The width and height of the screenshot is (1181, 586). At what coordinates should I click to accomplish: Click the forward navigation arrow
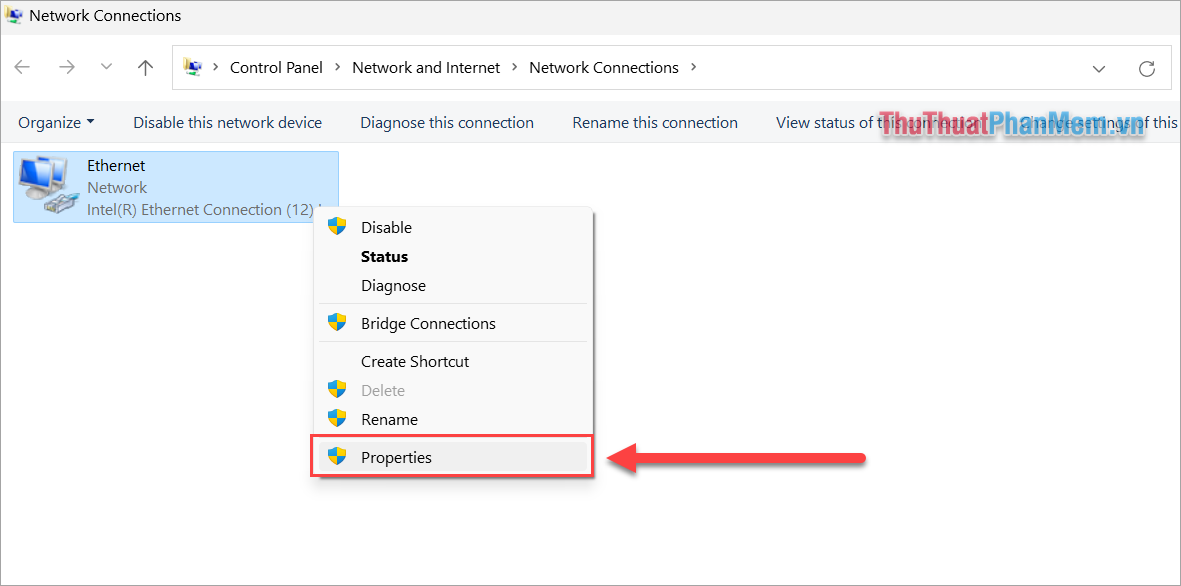click(67, 67)
